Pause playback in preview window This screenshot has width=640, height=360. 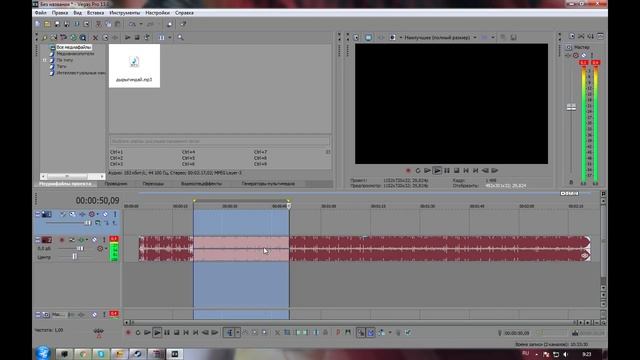coord(447,171)
